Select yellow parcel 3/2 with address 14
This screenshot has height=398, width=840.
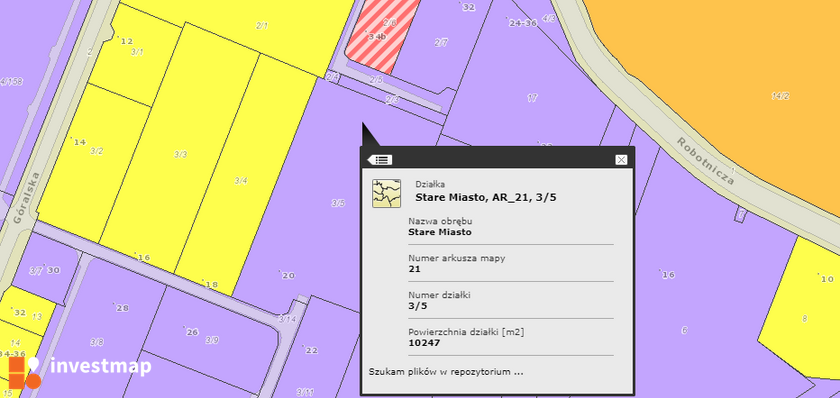94,161
